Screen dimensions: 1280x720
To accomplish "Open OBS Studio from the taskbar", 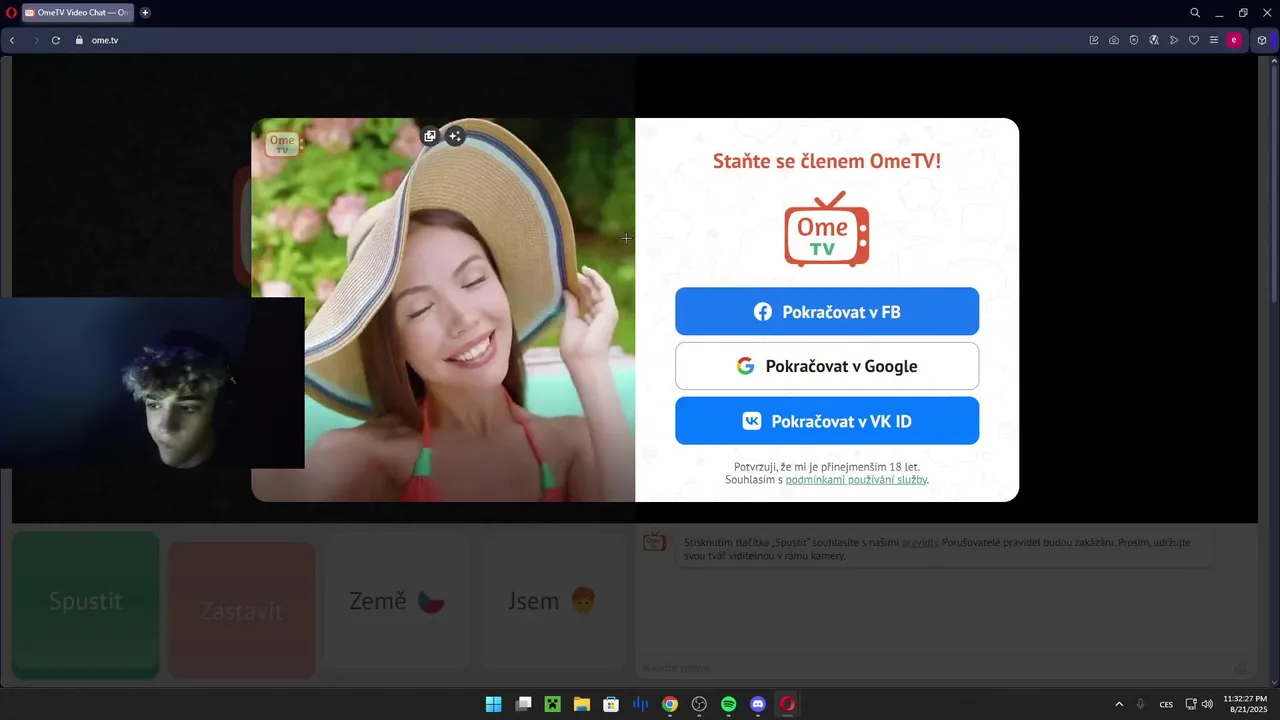I will (699, 704).
